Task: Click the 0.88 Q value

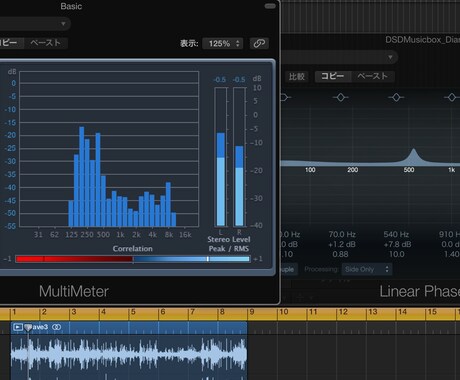Action: (x=340, y=254)
